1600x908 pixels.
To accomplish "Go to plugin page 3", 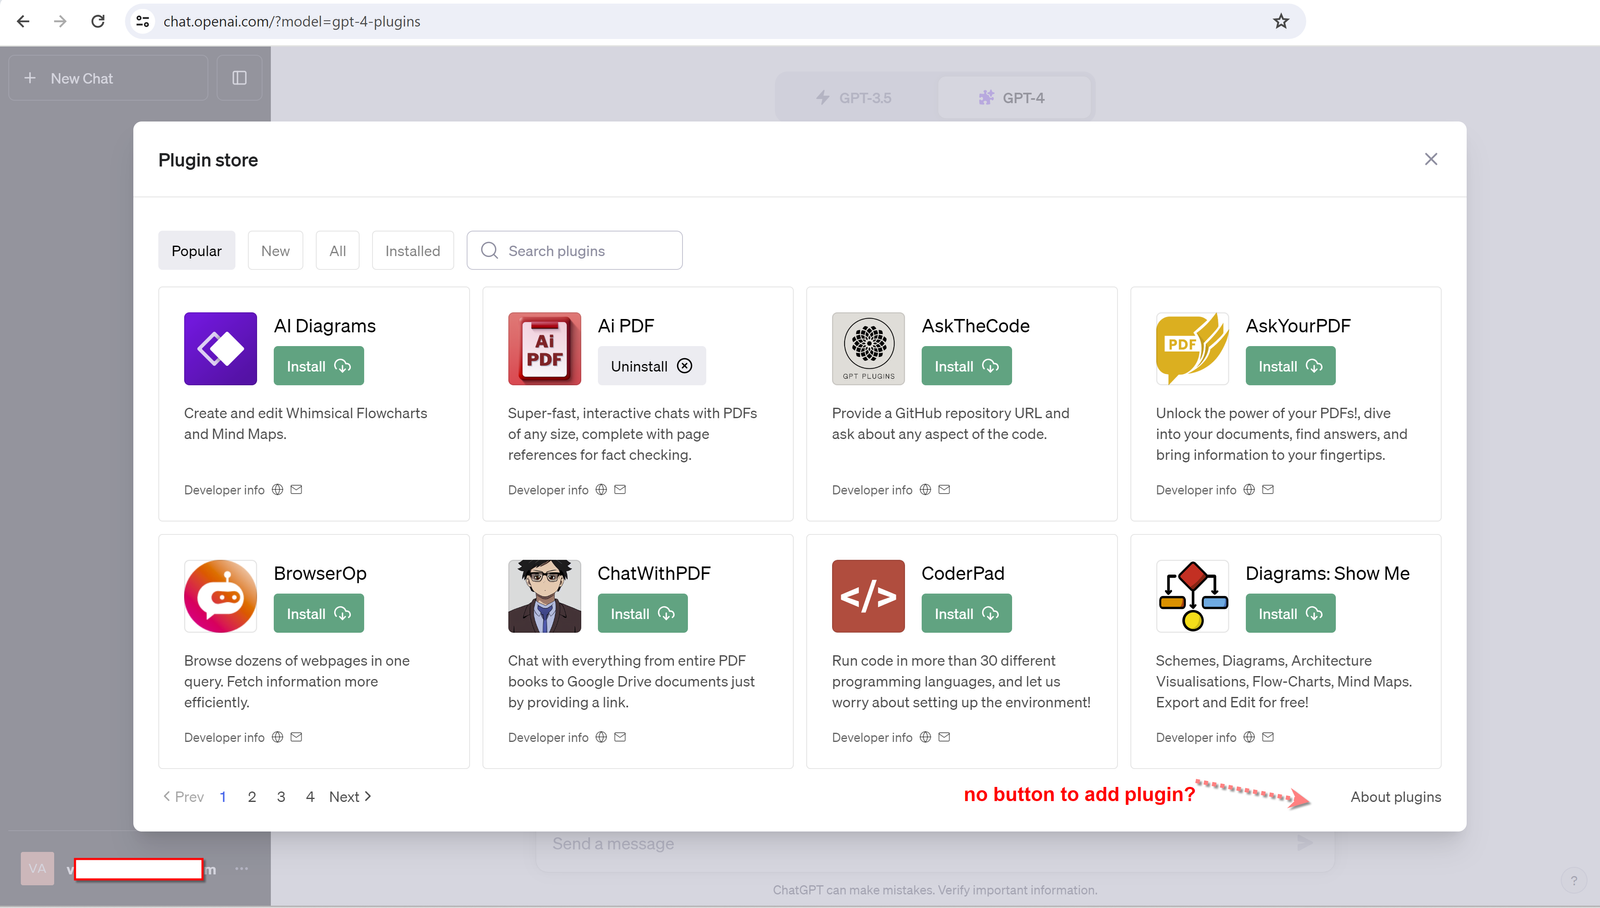I will coord(281,797).
